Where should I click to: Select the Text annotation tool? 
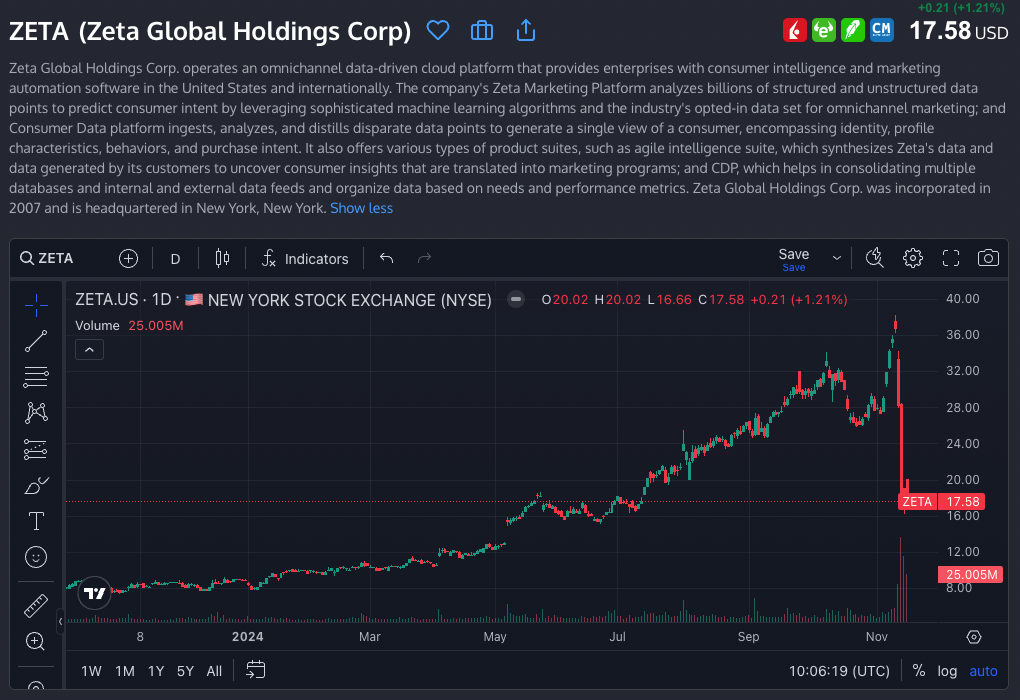click(36, 521)
